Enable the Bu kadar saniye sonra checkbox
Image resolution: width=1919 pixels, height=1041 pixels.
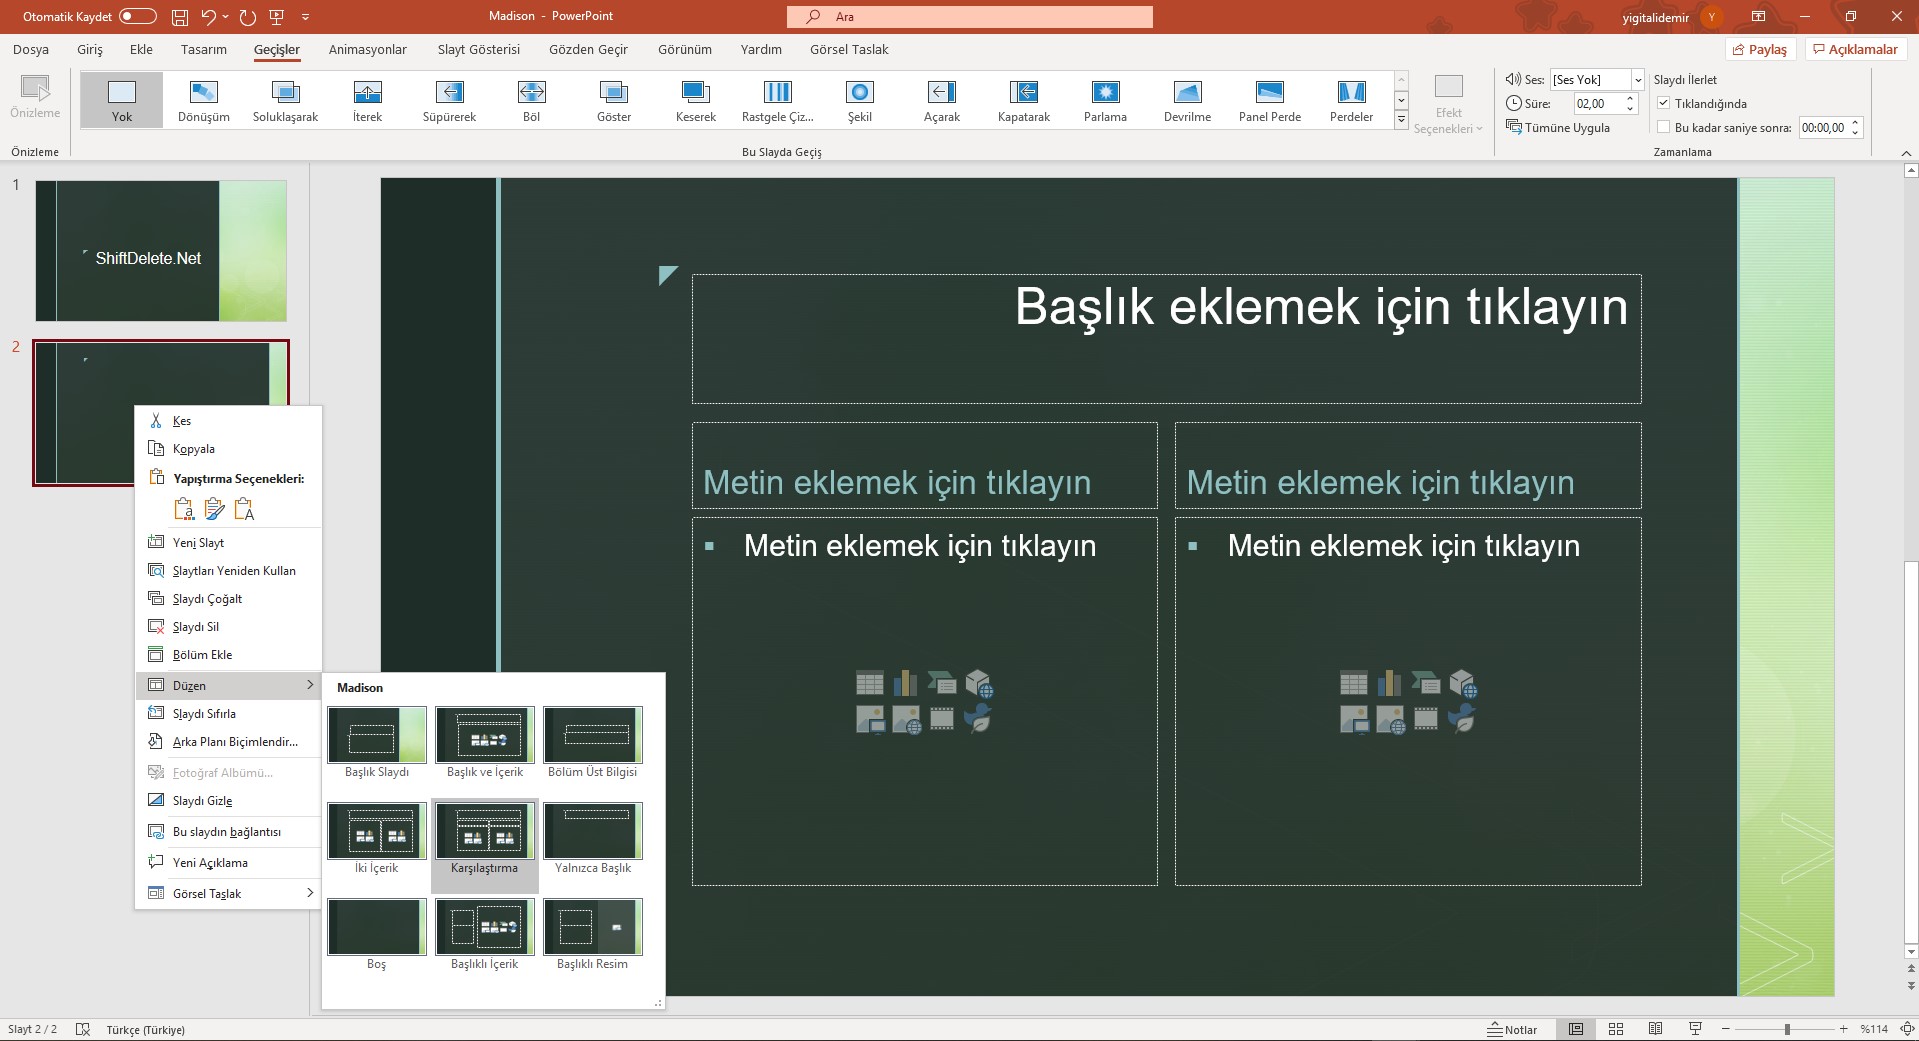point(1664,127)
